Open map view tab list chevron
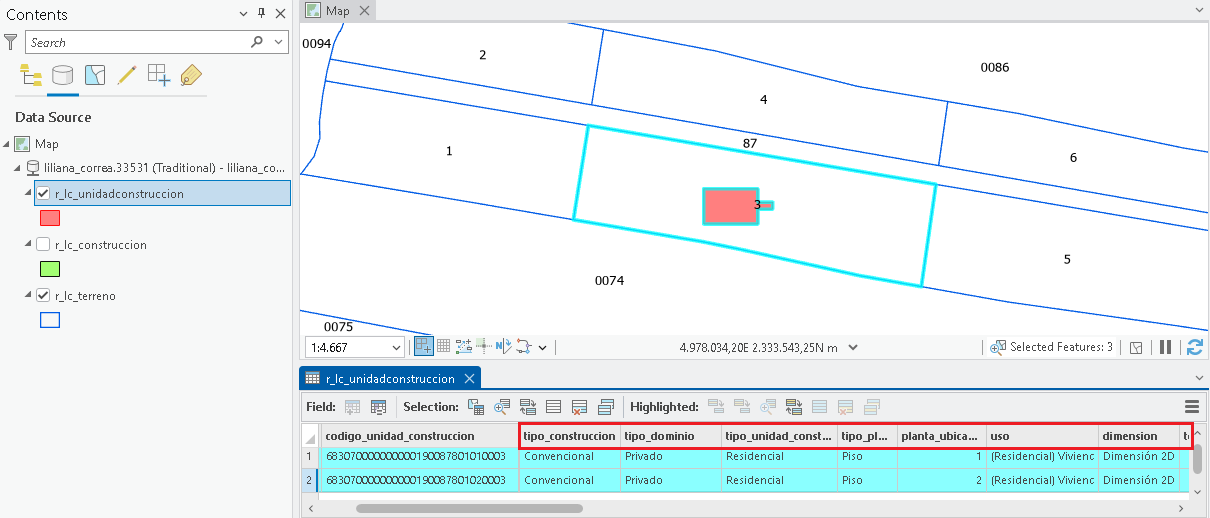 (1199, 10)
